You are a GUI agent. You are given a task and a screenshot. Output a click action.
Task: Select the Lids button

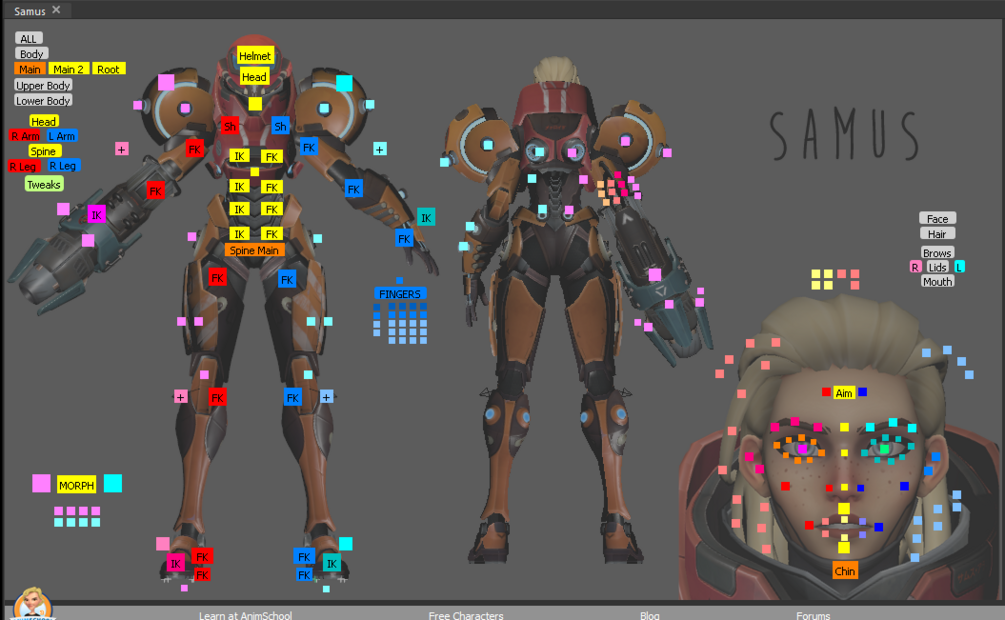tap(937, 267)
